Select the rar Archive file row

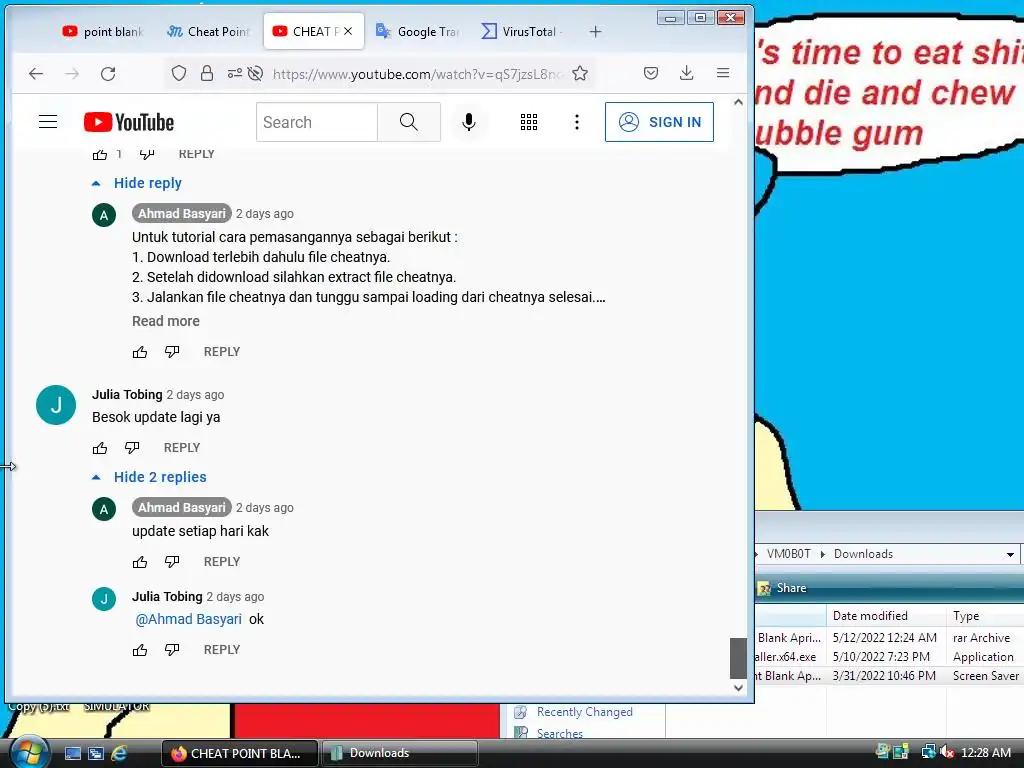coord(889,637)
